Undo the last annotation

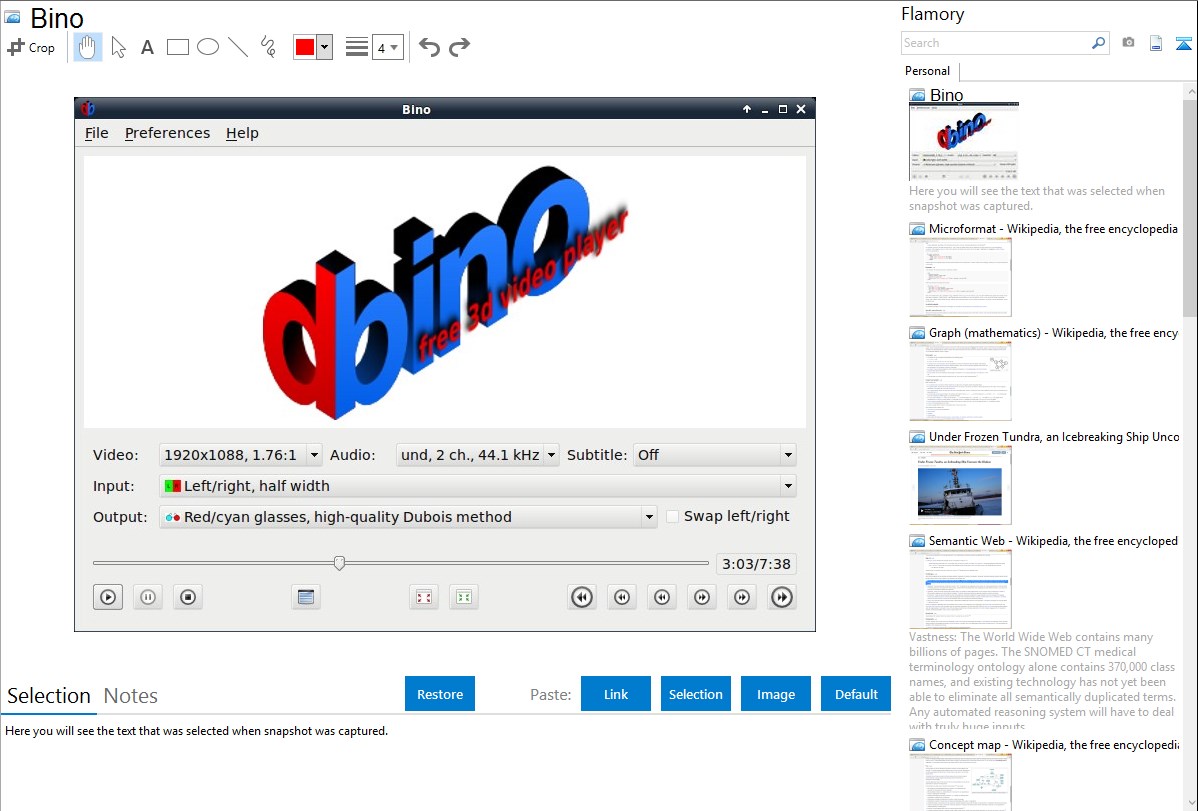[429, 47]
